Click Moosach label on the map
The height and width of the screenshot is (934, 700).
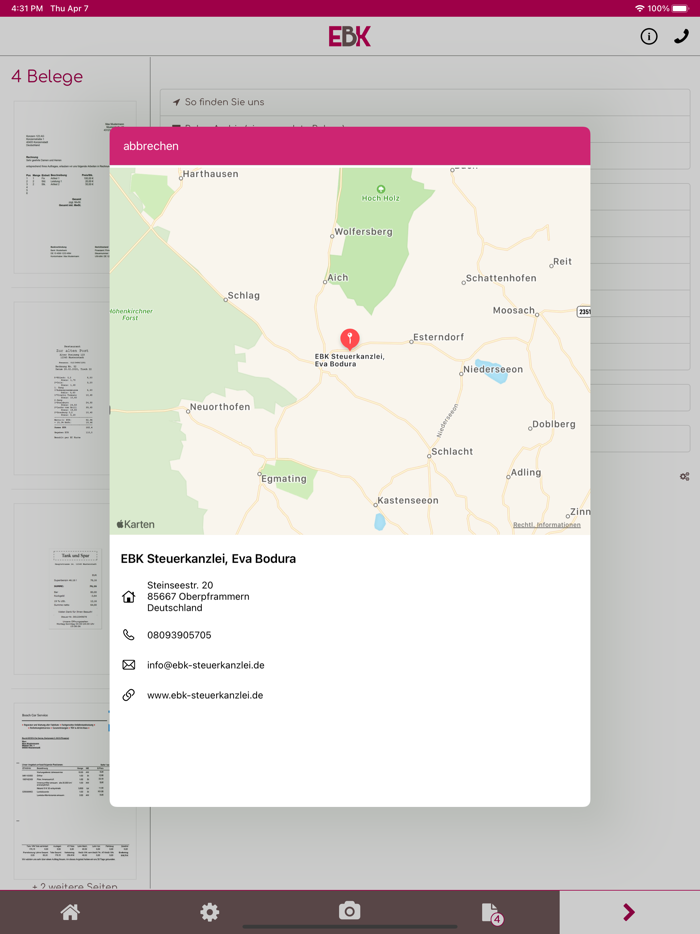[514, 310]
